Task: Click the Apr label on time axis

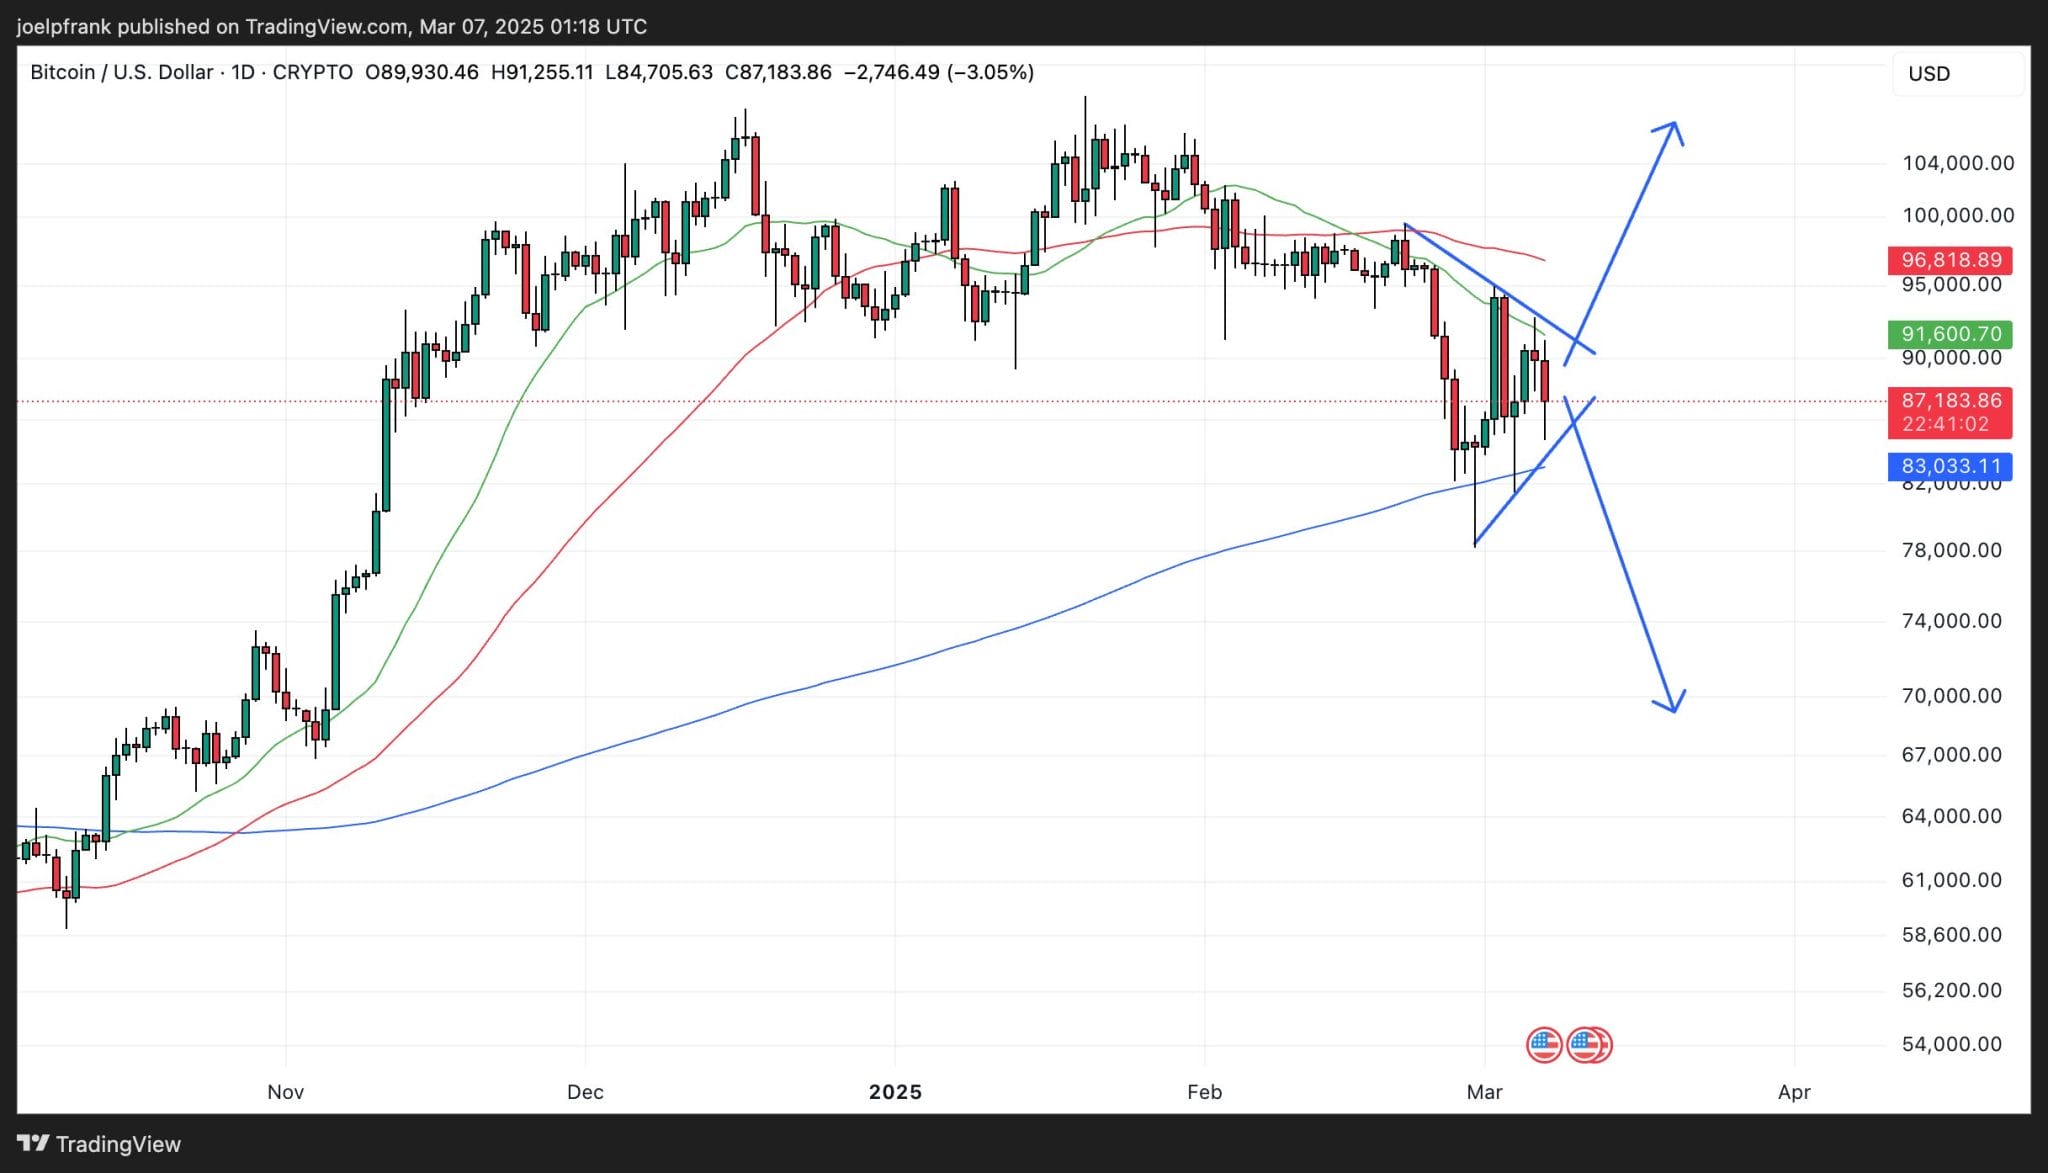Action: [1794, 1092]
